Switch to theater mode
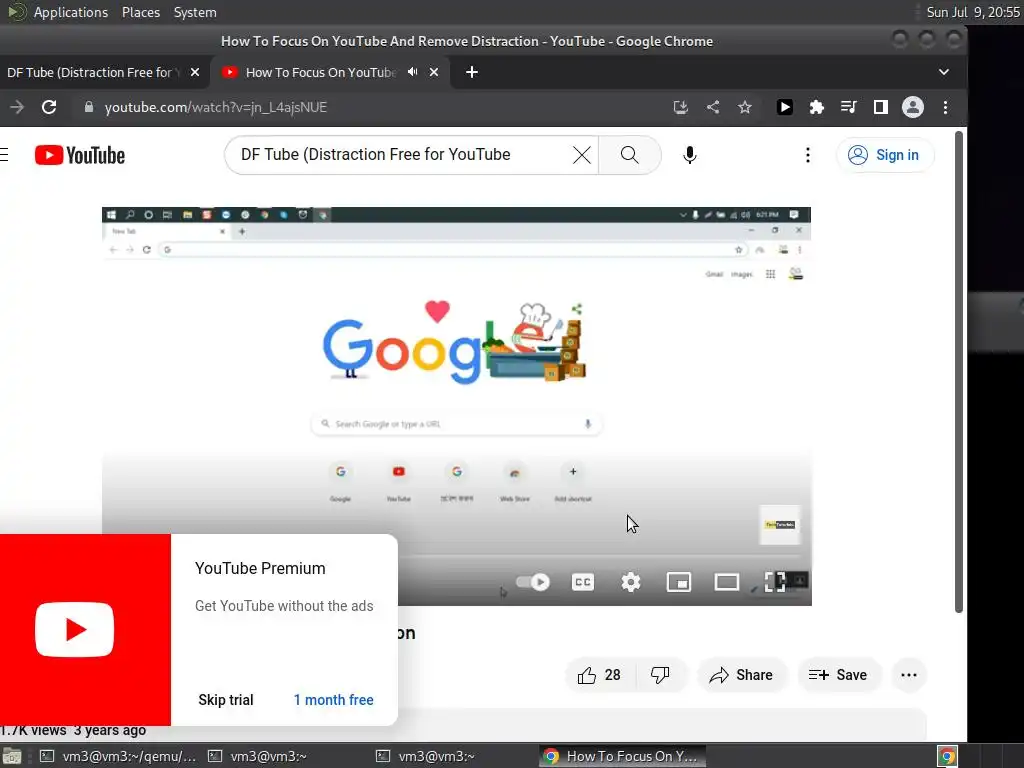Viewport: 1024px width, 768px height. point(726,582)
